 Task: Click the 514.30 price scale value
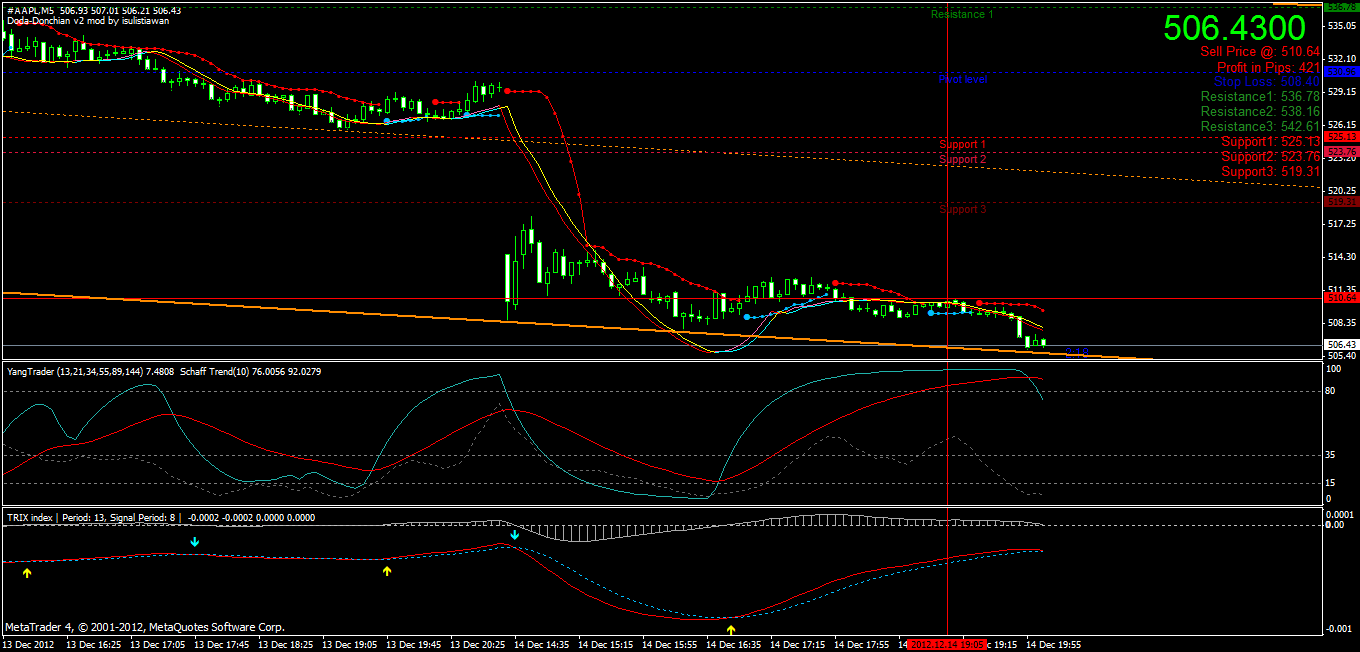(1340, 257)
